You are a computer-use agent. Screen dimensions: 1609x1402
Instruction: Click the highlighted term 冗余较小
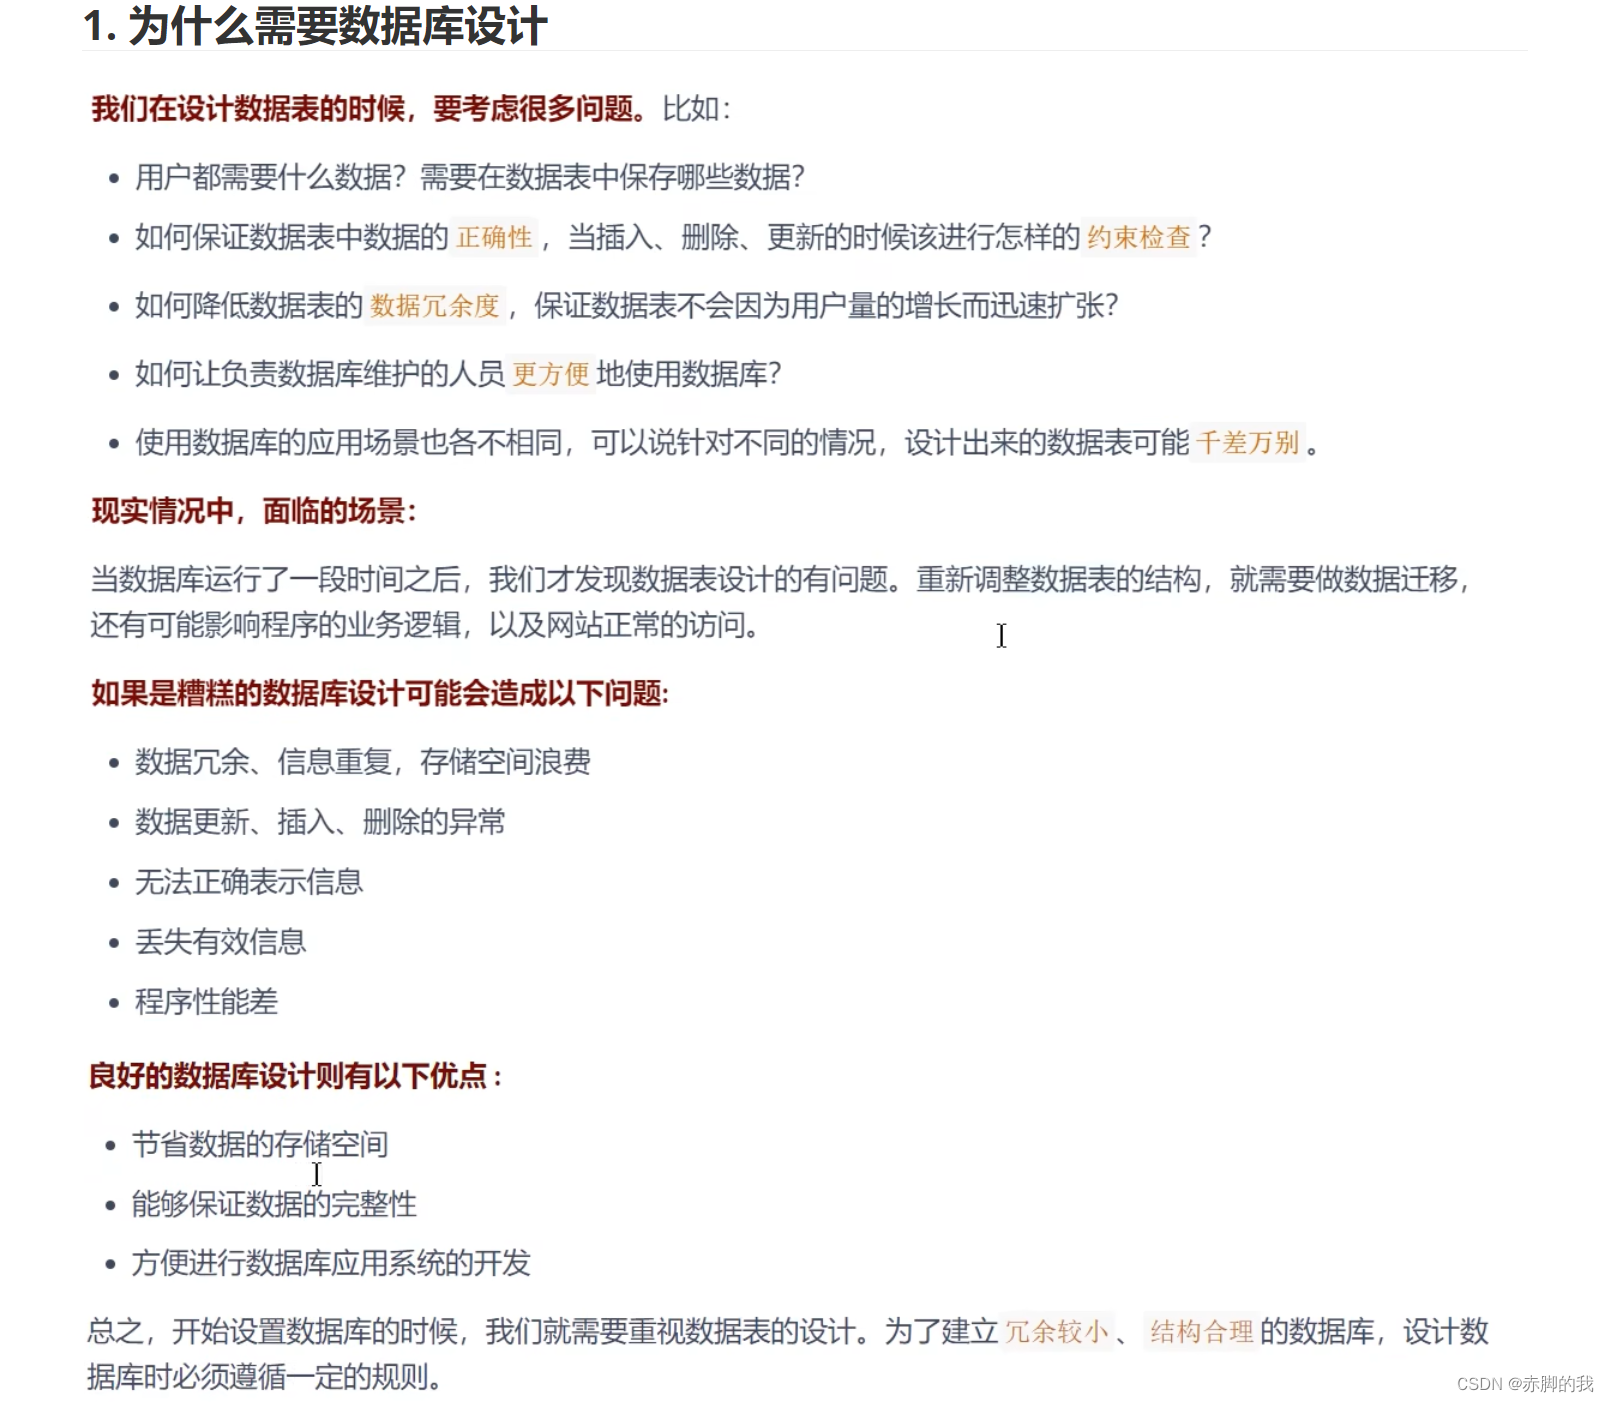(1057, 1331)
